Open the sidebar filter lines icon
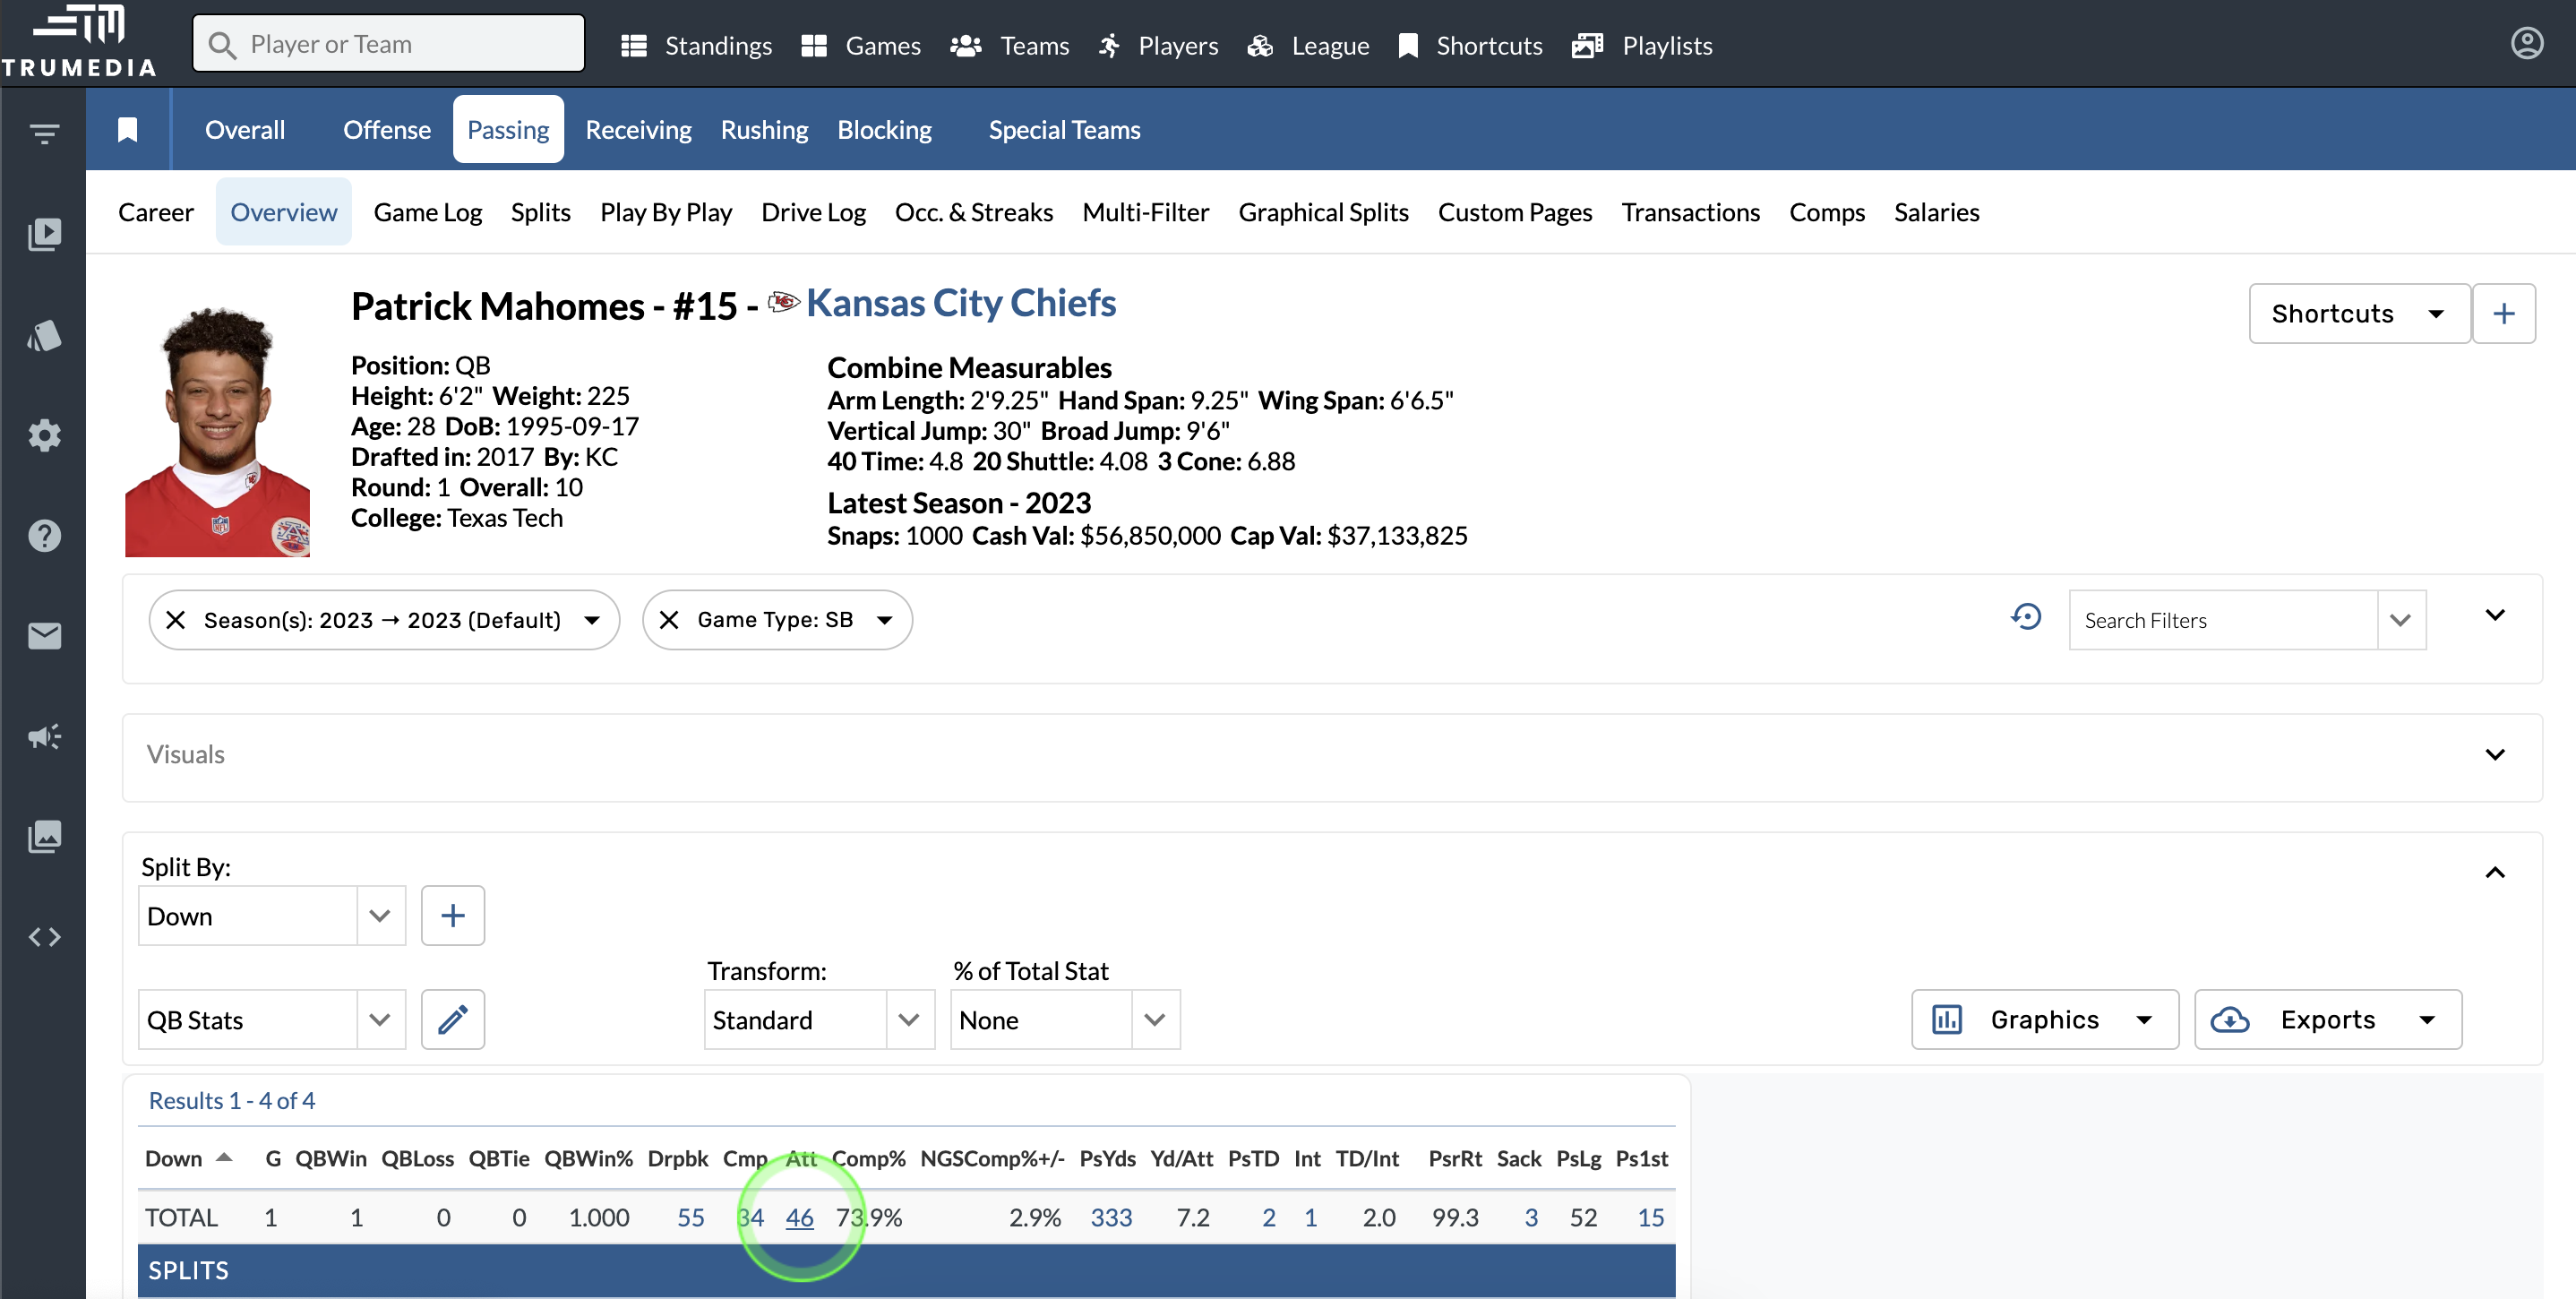 pos(44,133)
